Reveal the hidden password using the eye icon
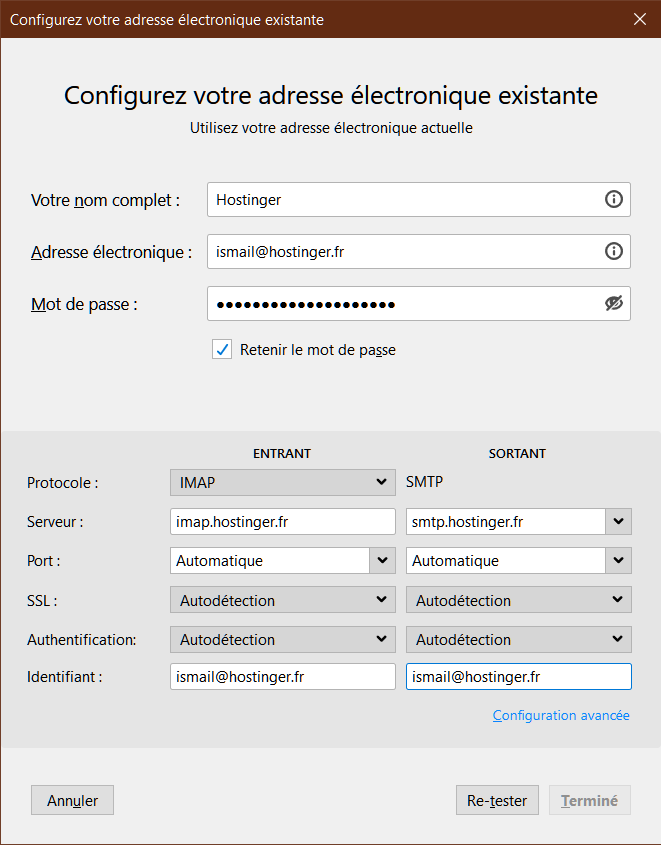The height and width of the screenshot is (845, 661). [x=613, y=303]
